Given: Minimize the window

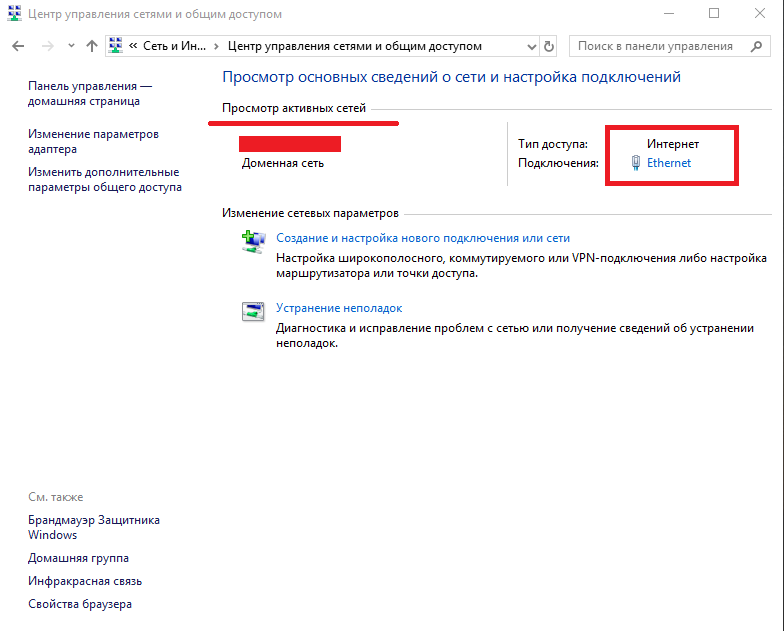Looking at the screenshot, I should click(x=668, y=14).
